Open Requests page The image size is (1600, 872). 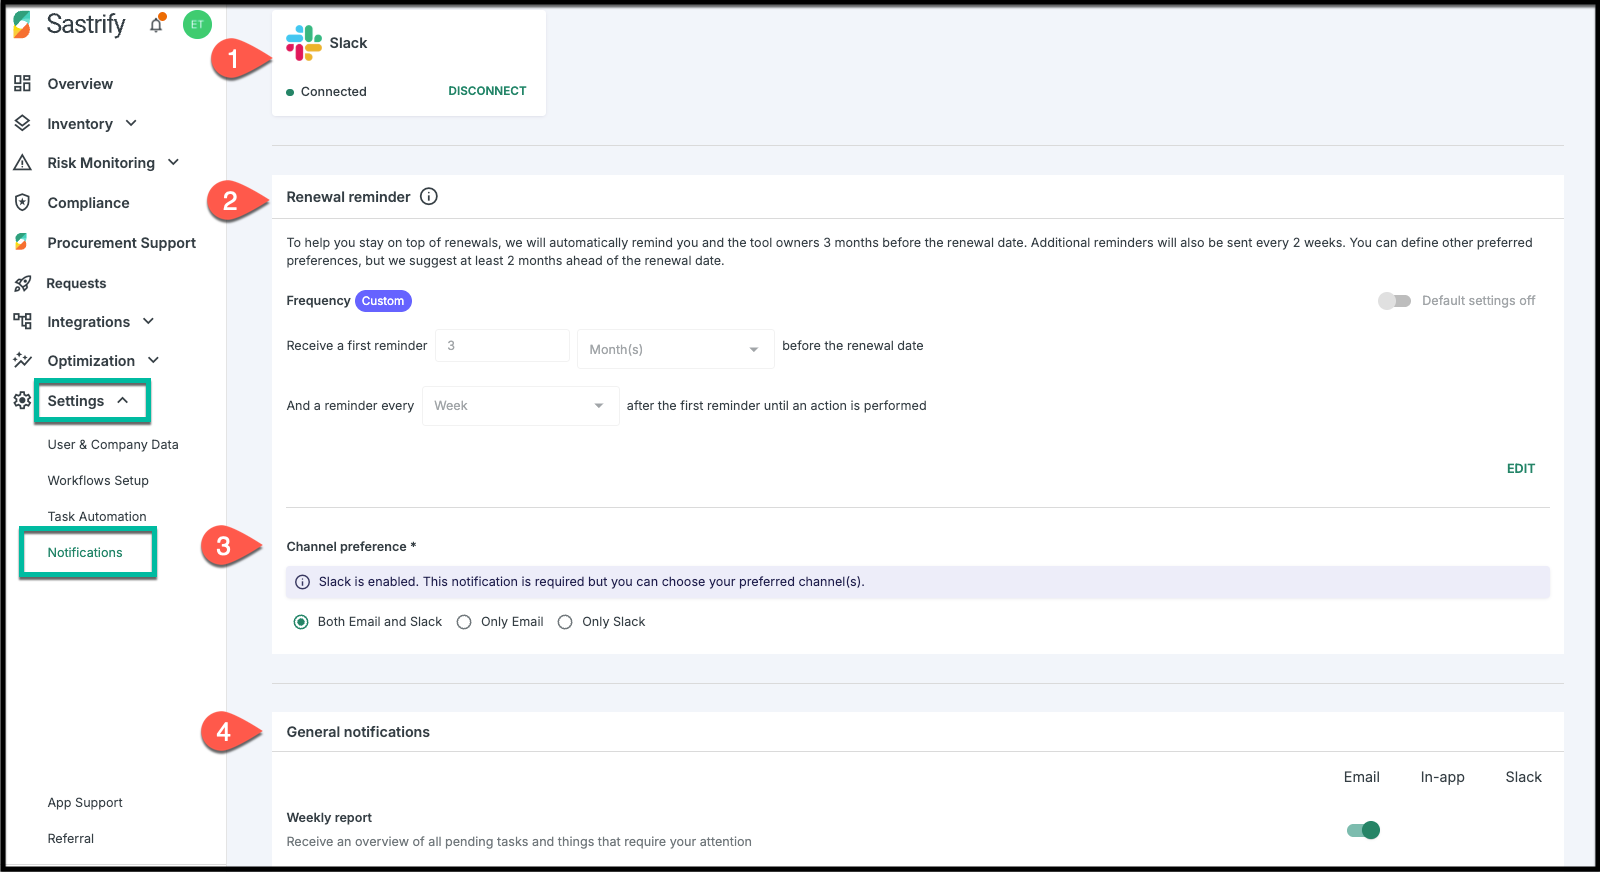coord(76,284)
